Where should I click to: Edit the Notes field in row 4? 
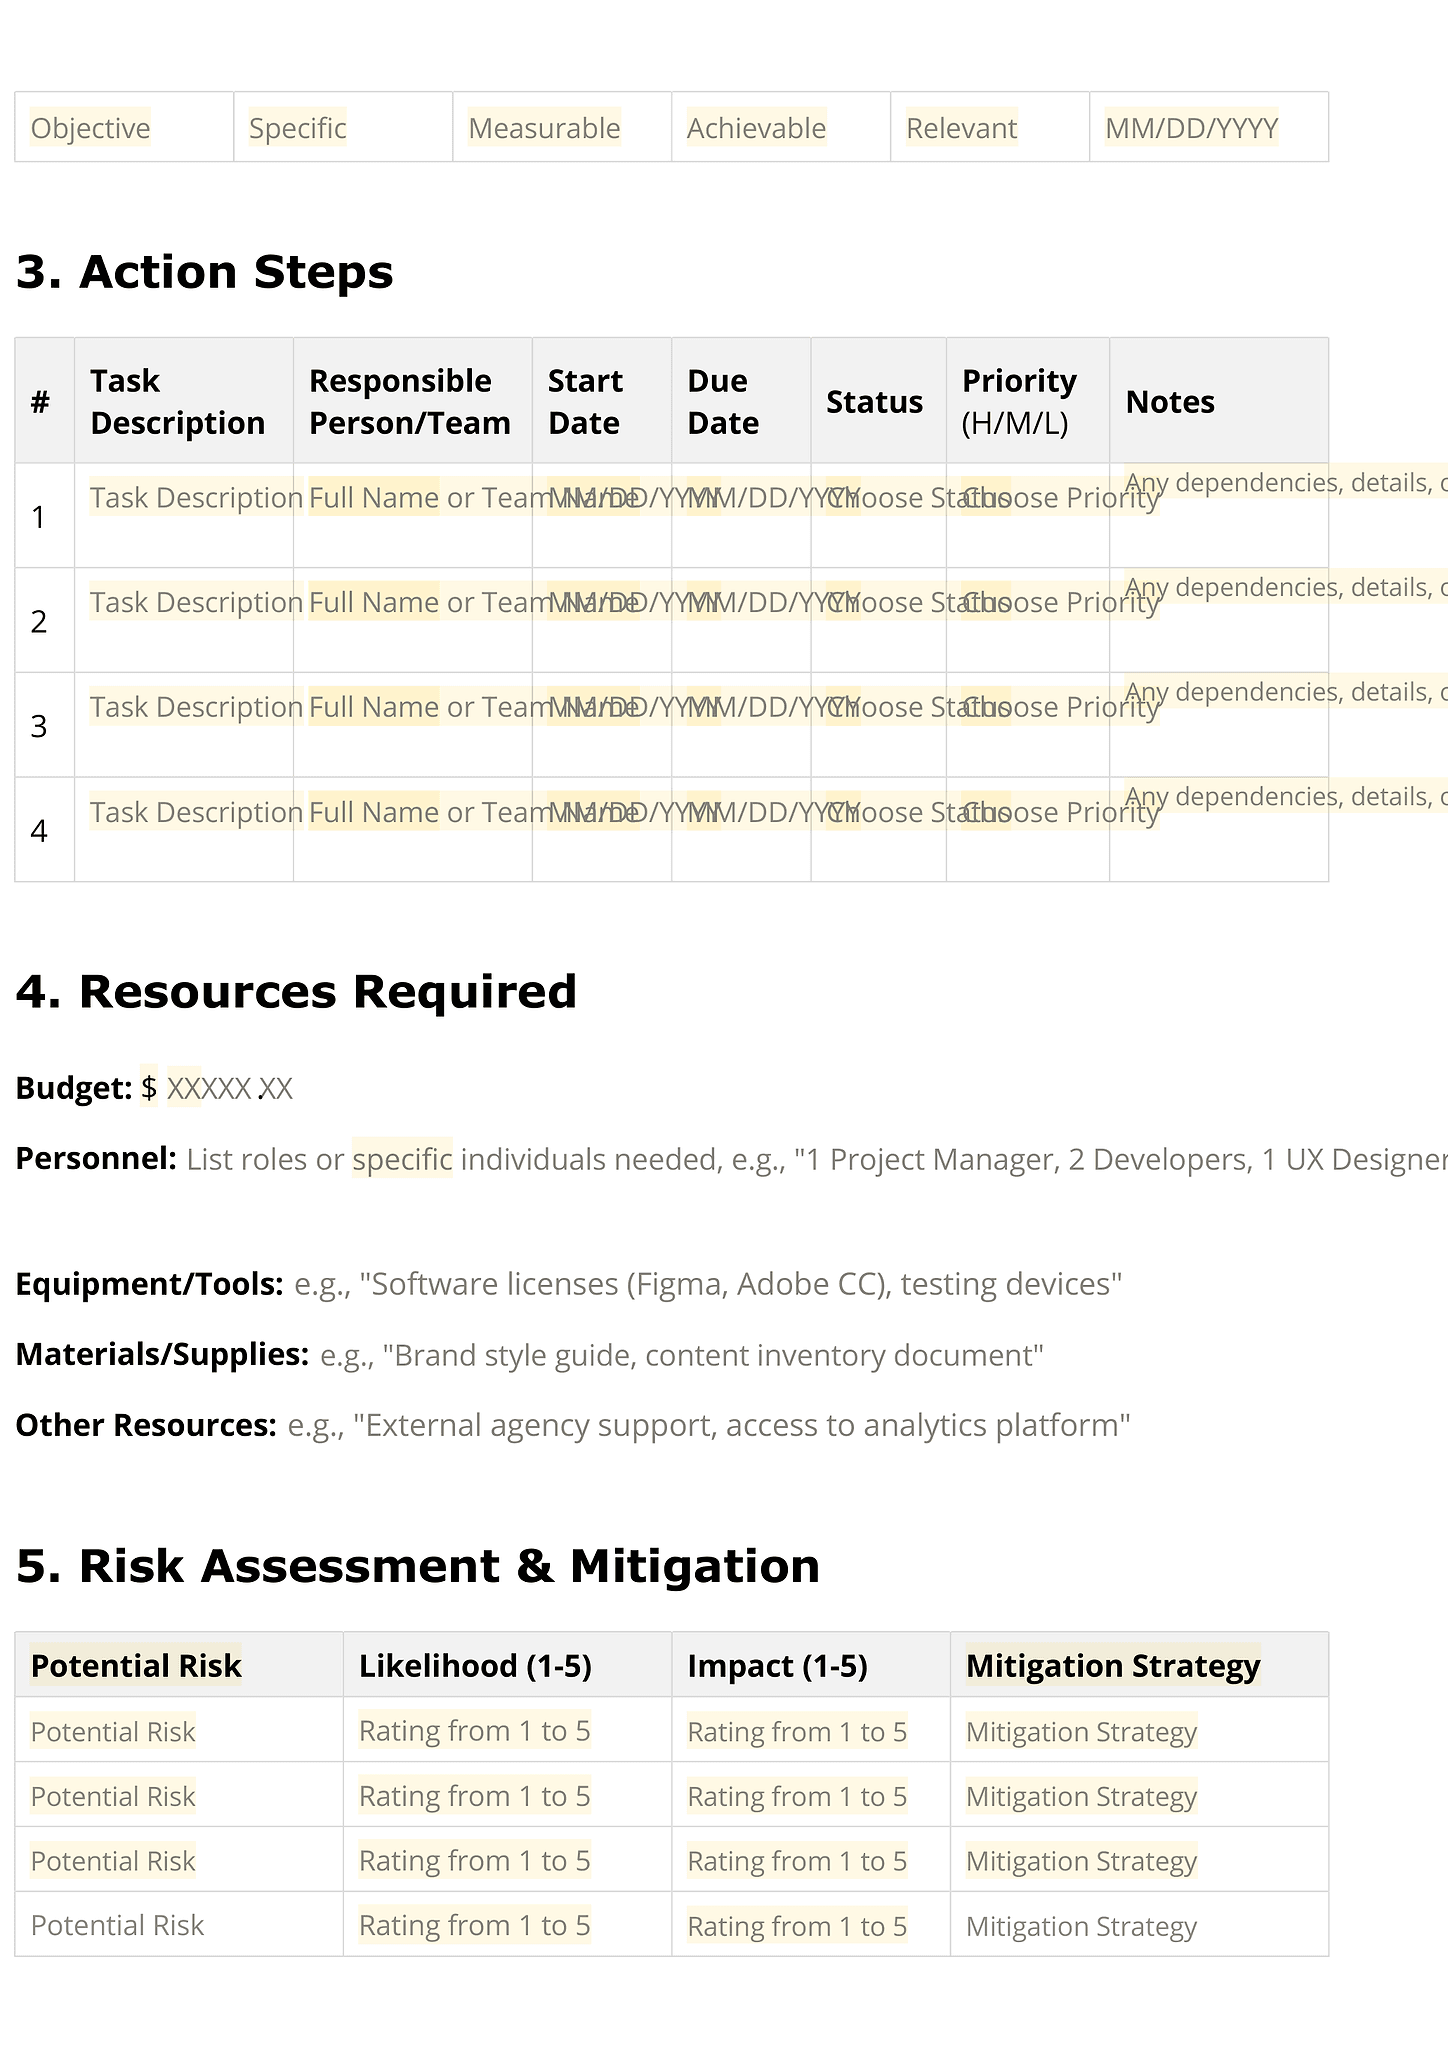(1286, 797)
